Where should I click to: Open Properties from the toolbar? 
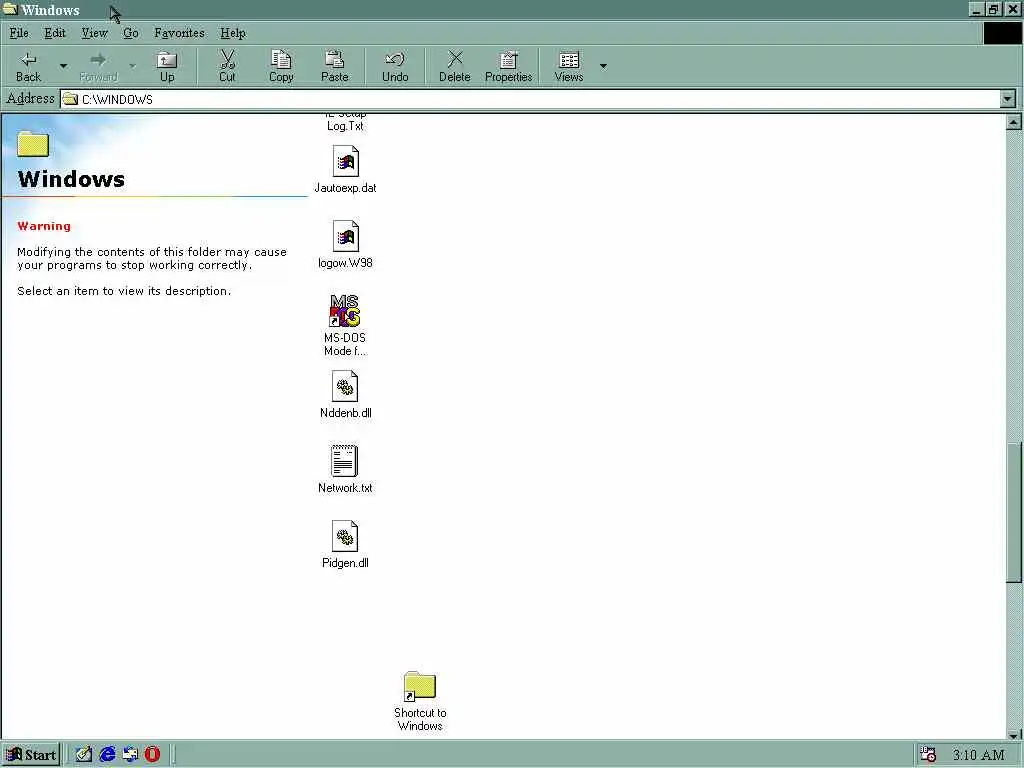[508, 67]
